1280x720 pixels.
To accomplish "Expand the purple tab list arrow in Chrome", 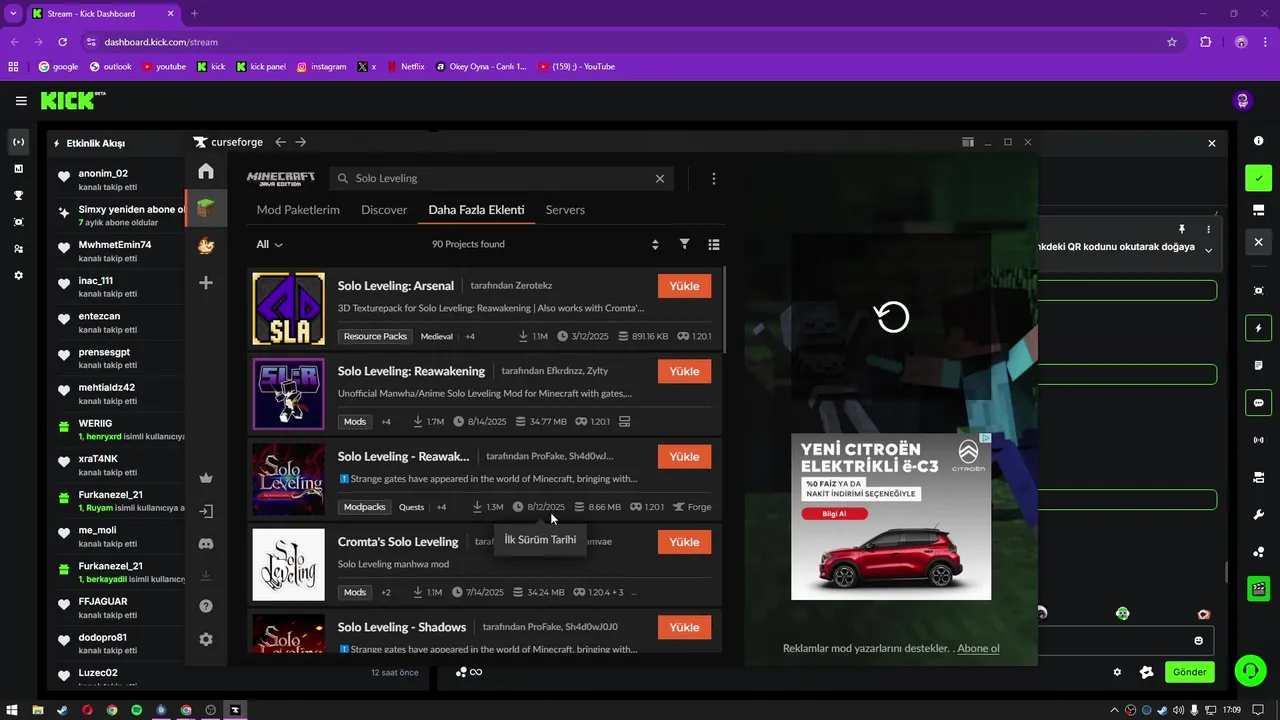I will click(13, 14).
